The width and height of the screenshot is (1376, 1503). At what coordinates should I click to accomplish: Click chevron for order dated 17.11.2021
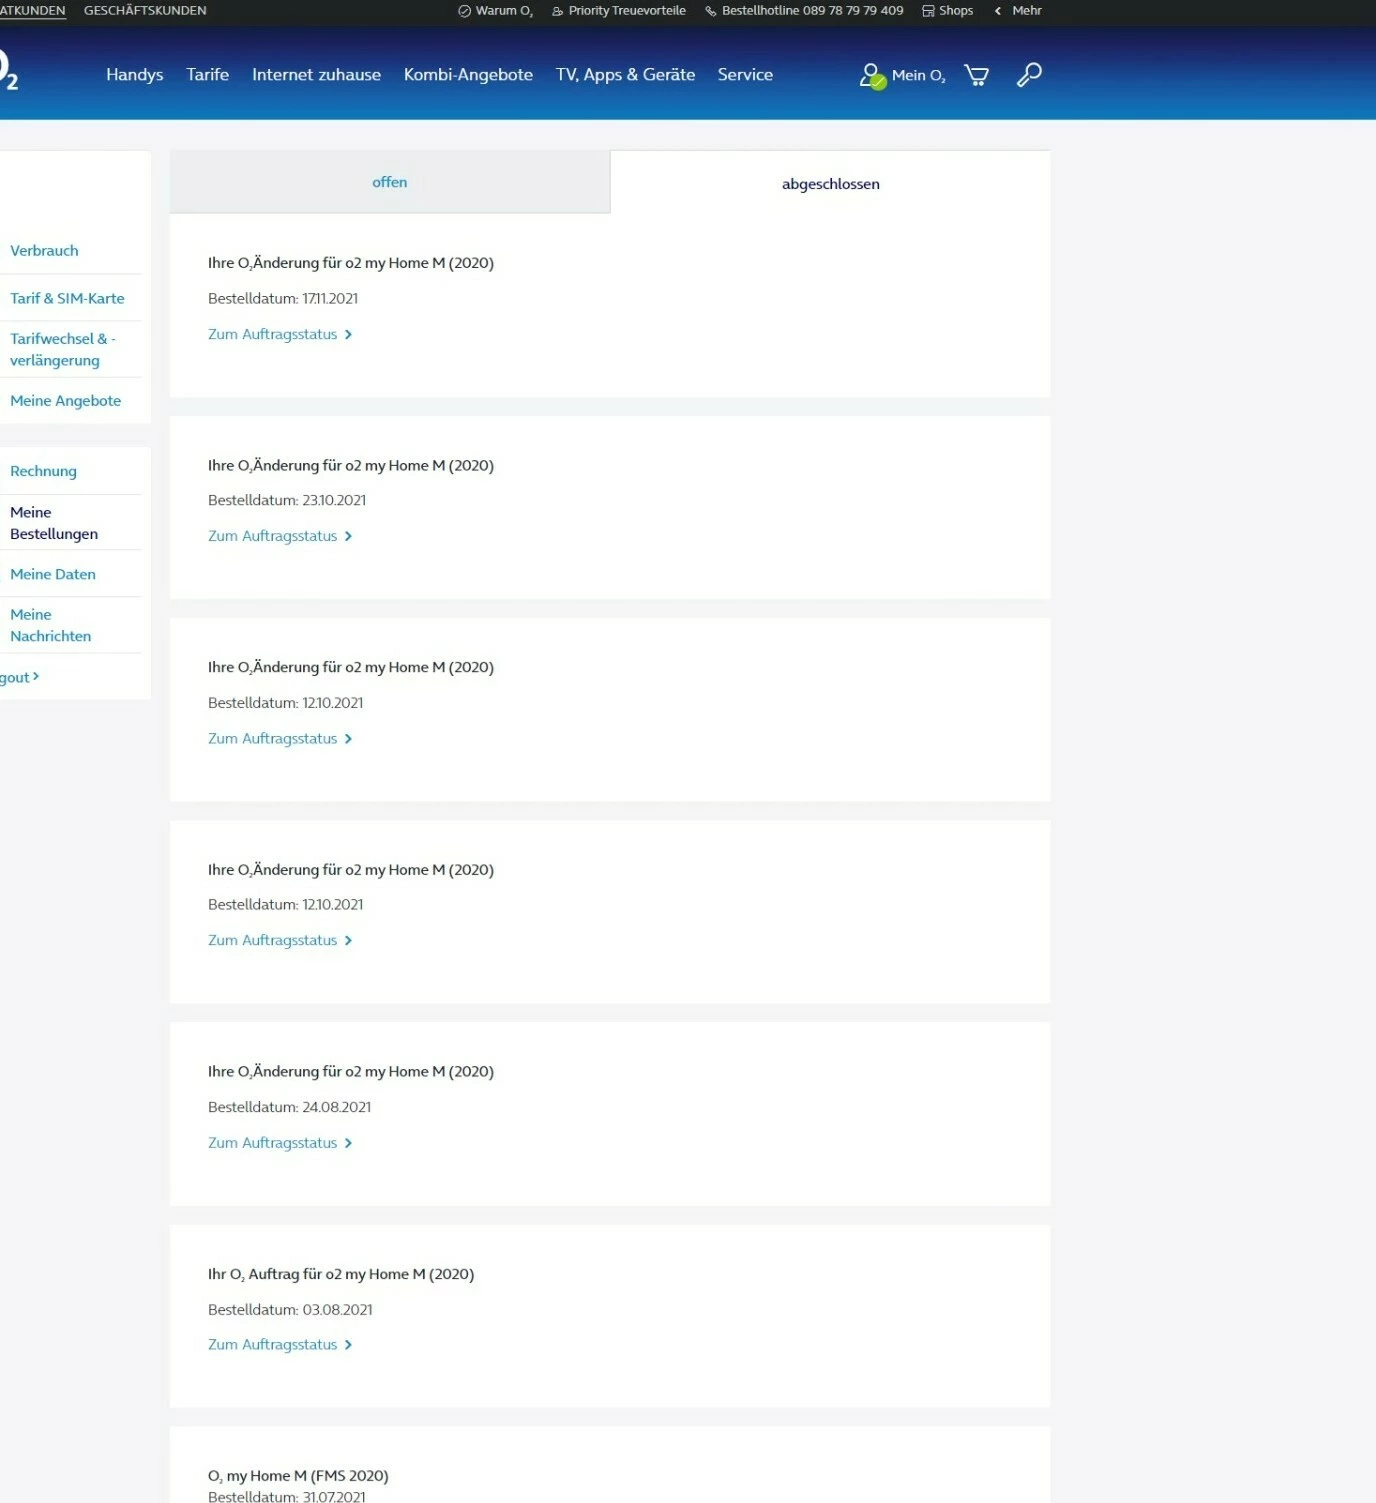(348, 335)
